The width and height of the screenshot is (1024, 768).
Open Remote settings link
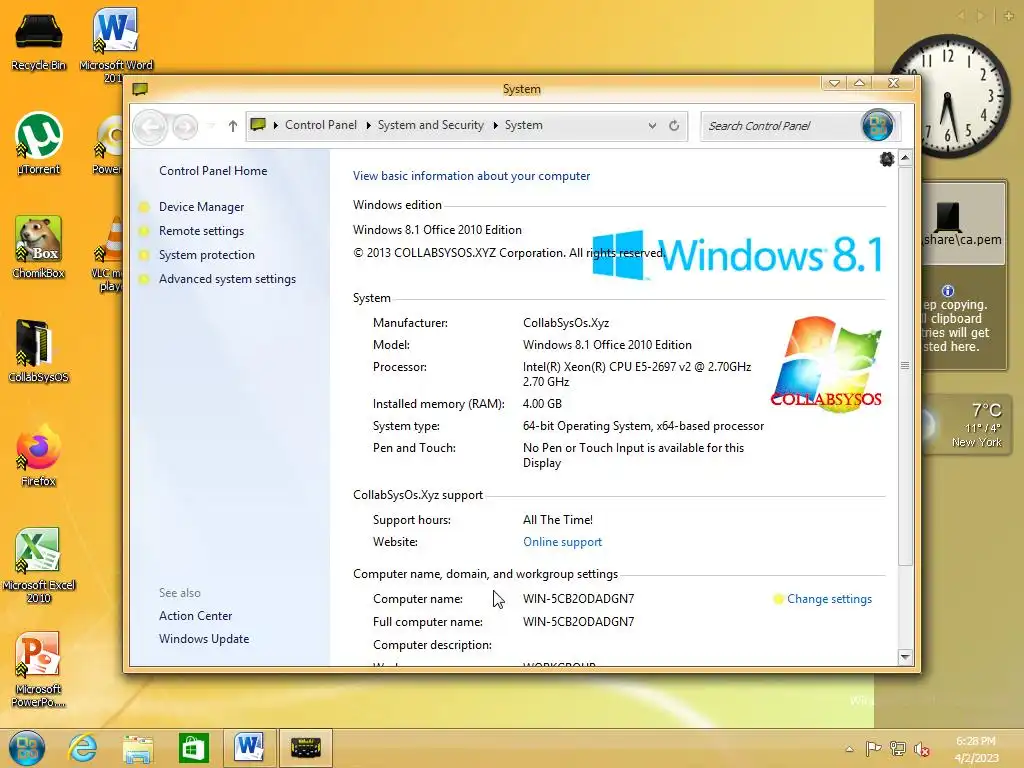[x=201, y=231]
